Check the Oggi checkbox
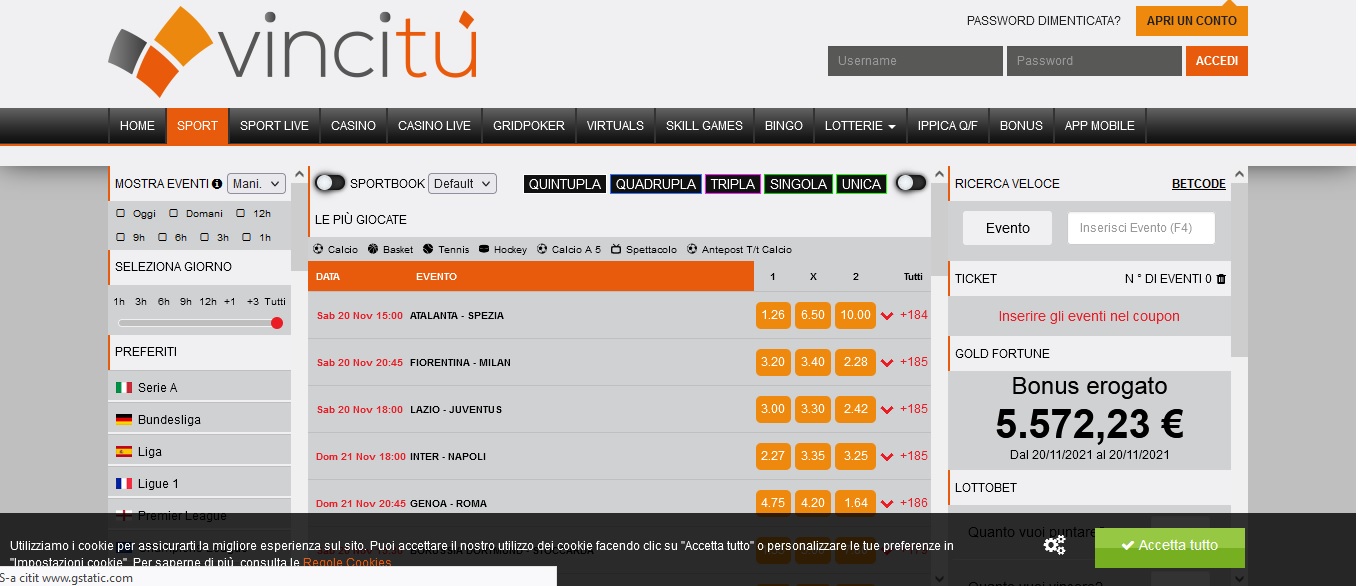 (121, 213)
